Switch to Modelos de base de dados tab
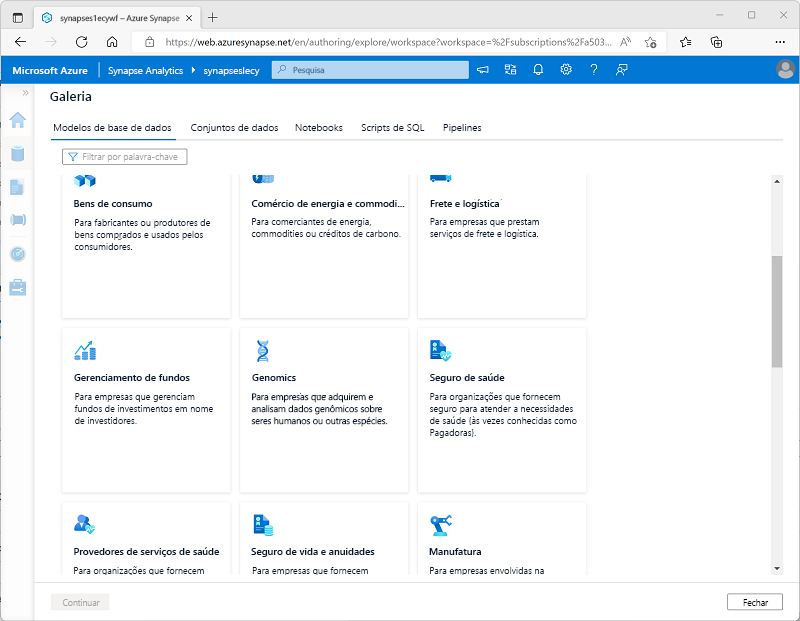 point(112,128)
